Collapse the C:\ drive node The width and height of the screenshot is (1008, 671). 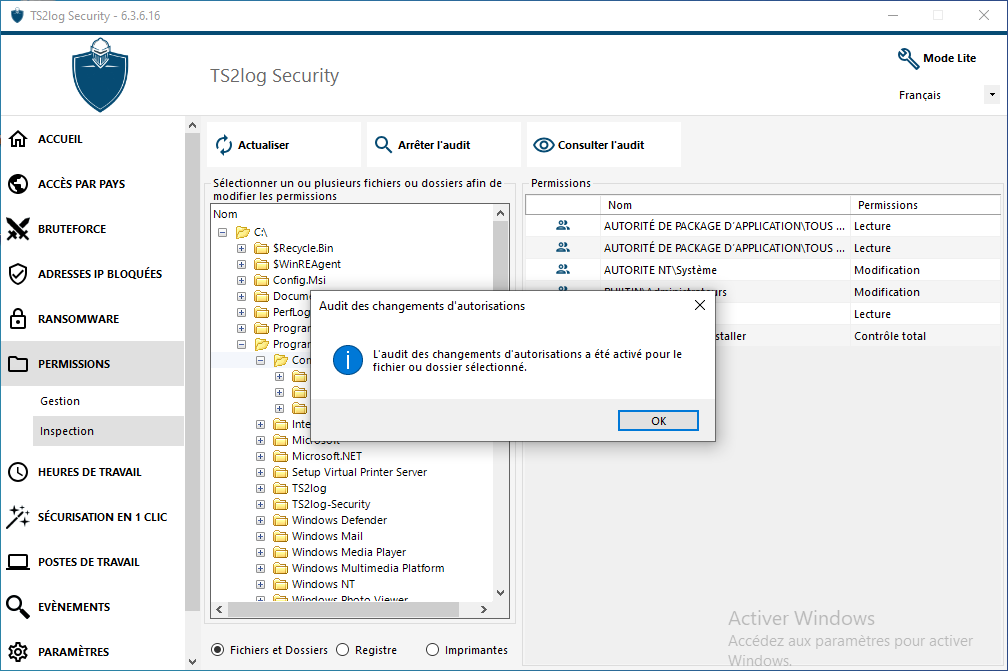point(222,232)
